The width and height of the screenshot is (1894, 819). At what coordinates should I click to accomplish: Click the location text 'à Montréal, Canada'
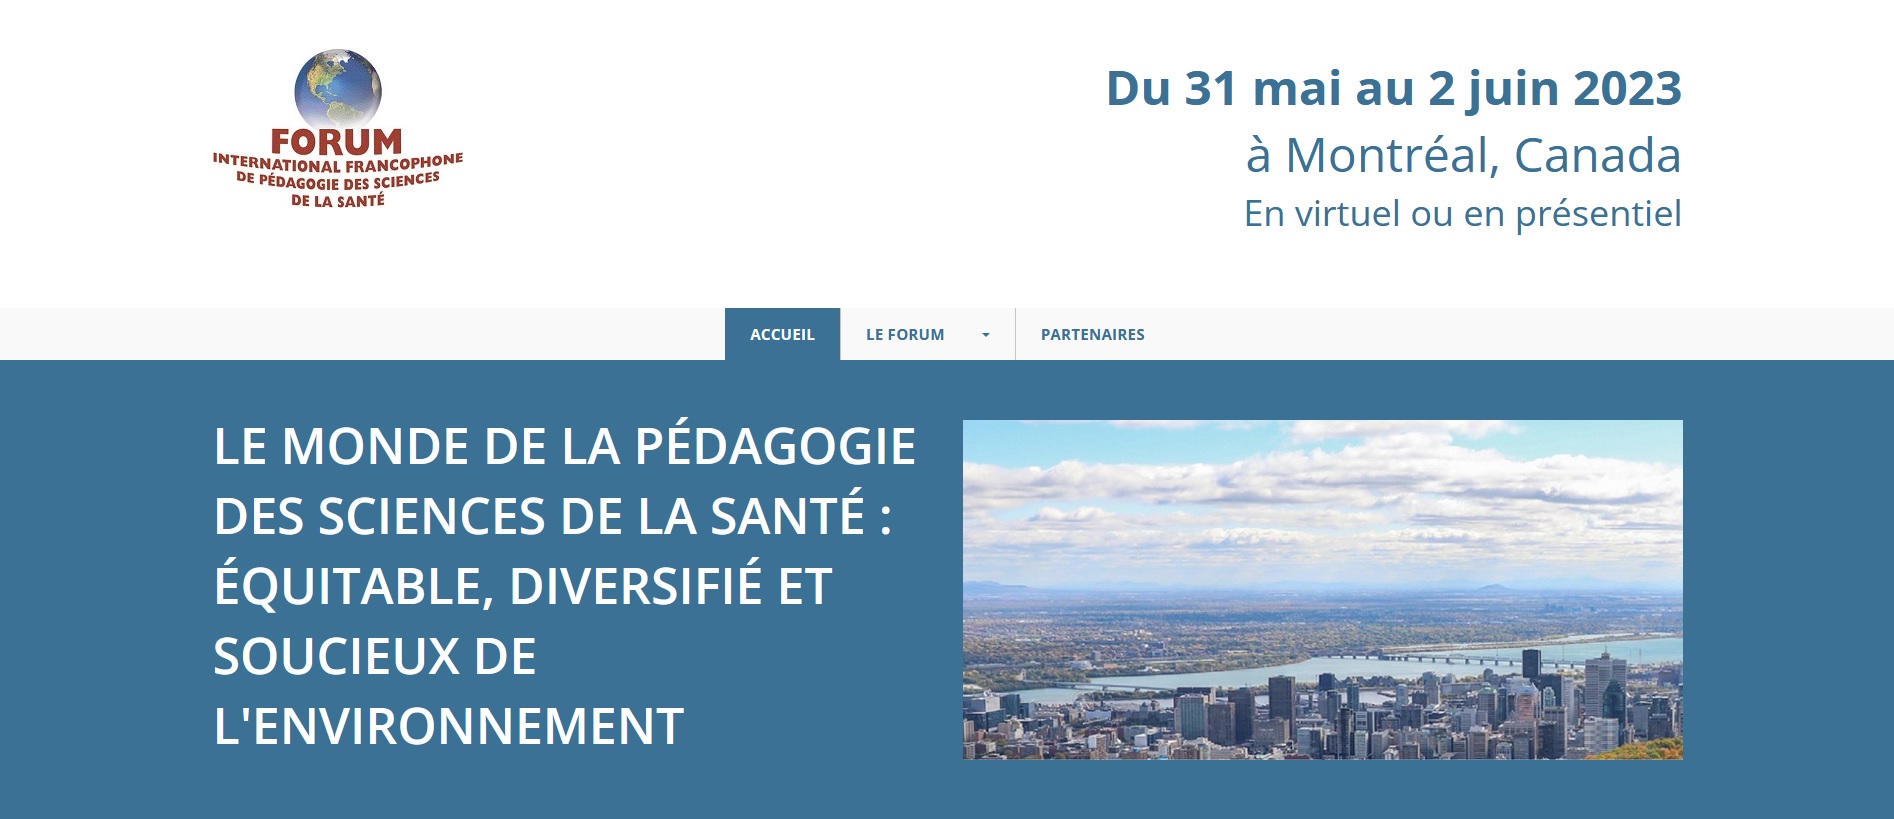1462,155
